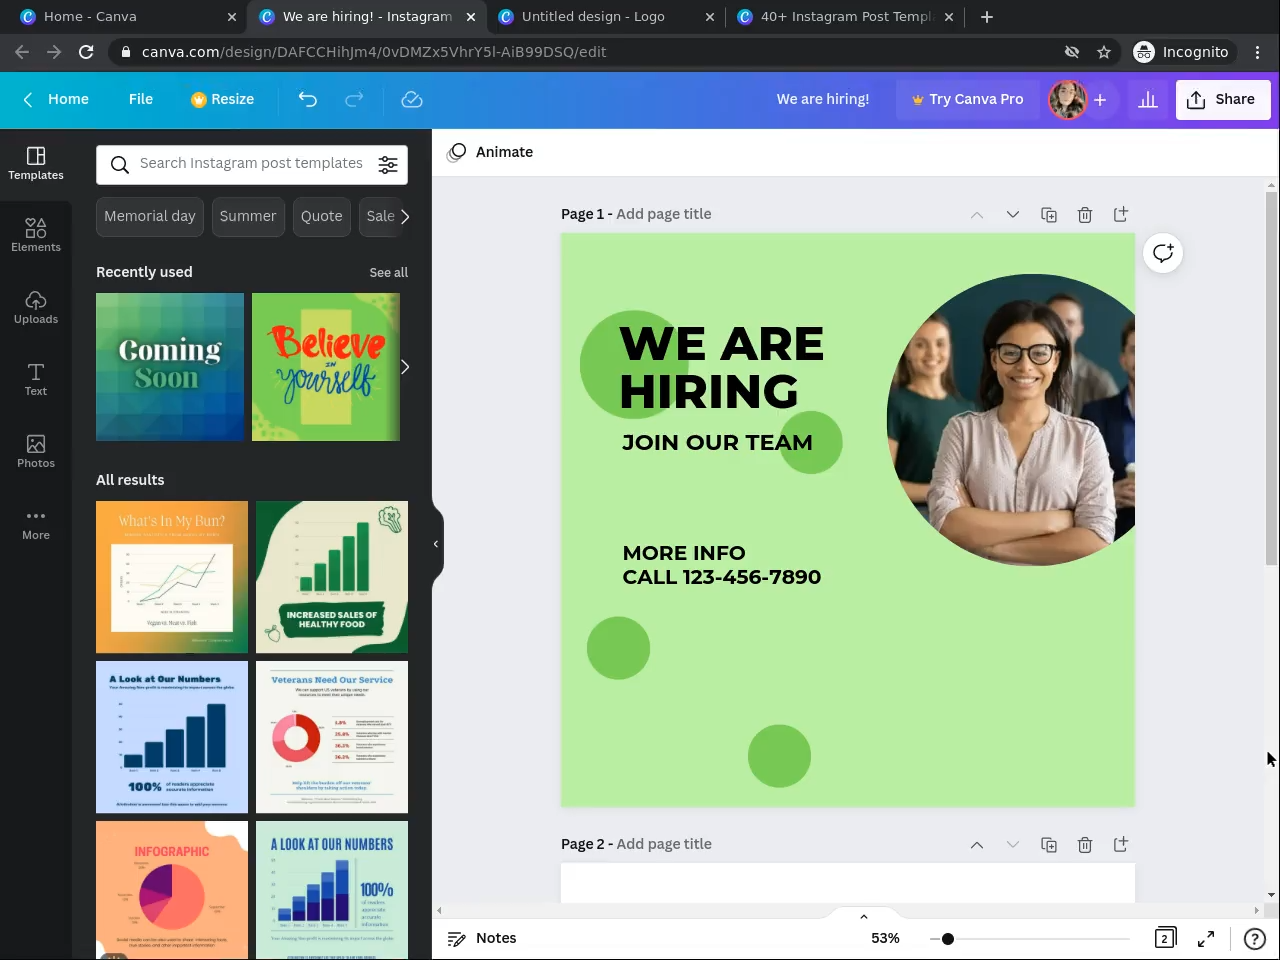Image resolution: width=1280 pixels, height=960 pixels.
Task: Move Page 2 up with chevron
Action: [x=977, y=845]
